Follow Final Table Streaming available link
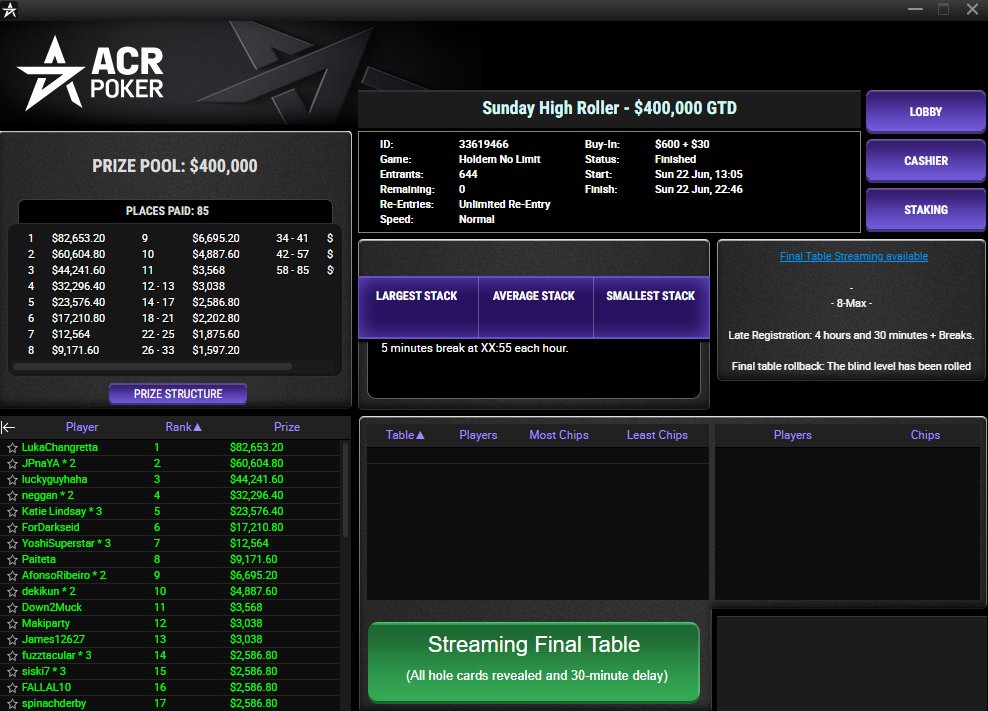 click(x=854, y=256)
